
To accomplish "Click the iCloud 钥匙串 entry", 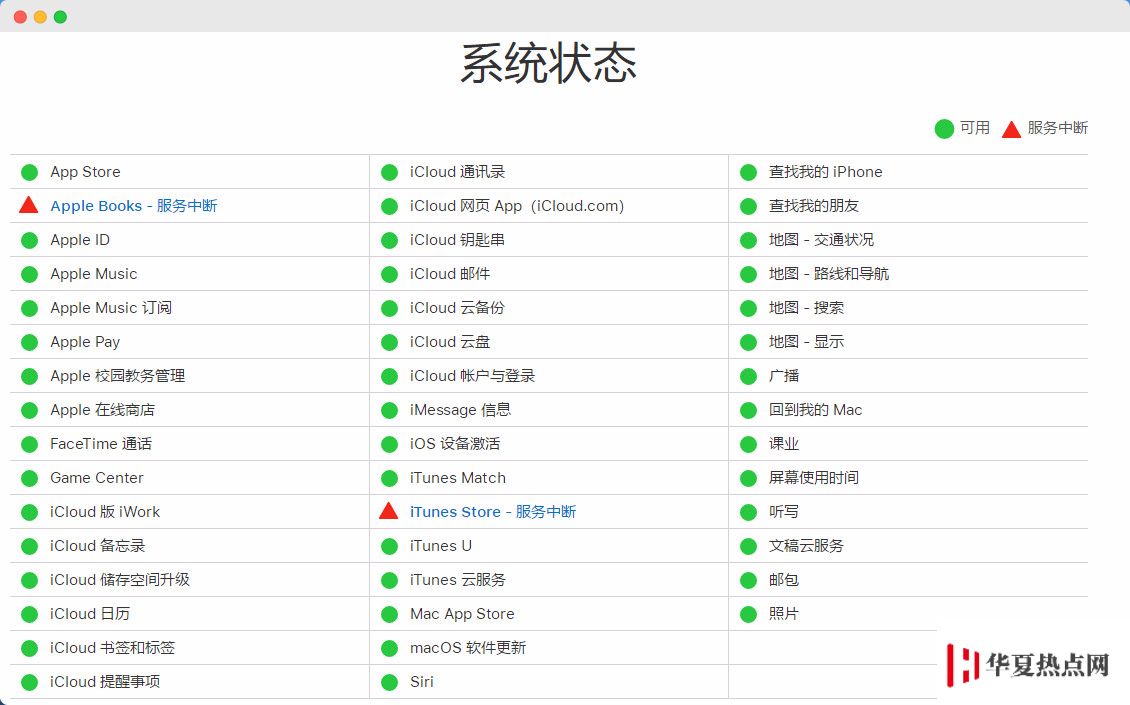I will 457,240.
